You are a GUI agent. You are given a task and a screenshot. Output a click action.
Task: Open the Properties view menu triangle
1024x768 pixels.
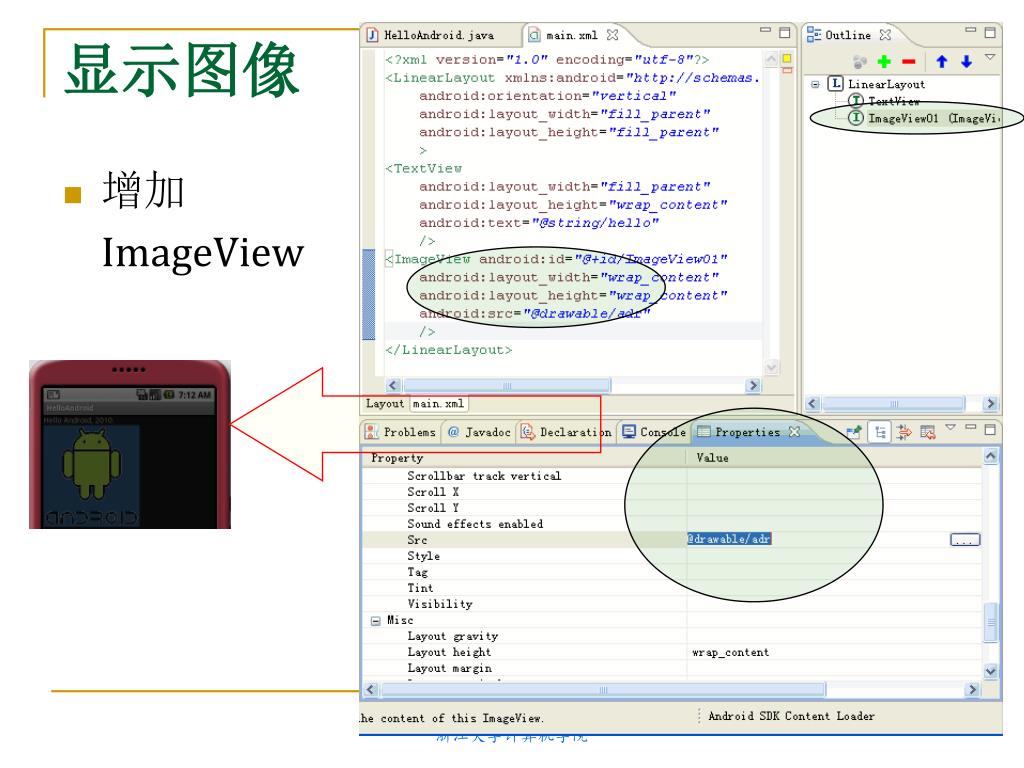(x=950, y=427)
